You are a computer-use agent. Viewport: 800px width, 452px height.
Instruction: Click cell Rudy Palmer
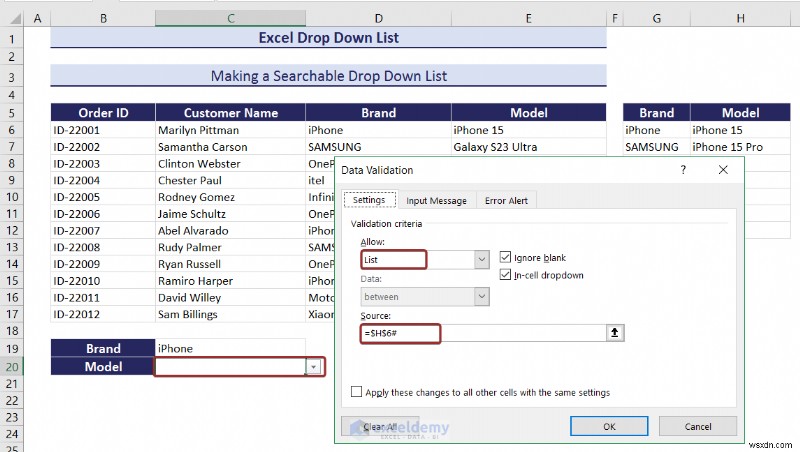[231, 247]
